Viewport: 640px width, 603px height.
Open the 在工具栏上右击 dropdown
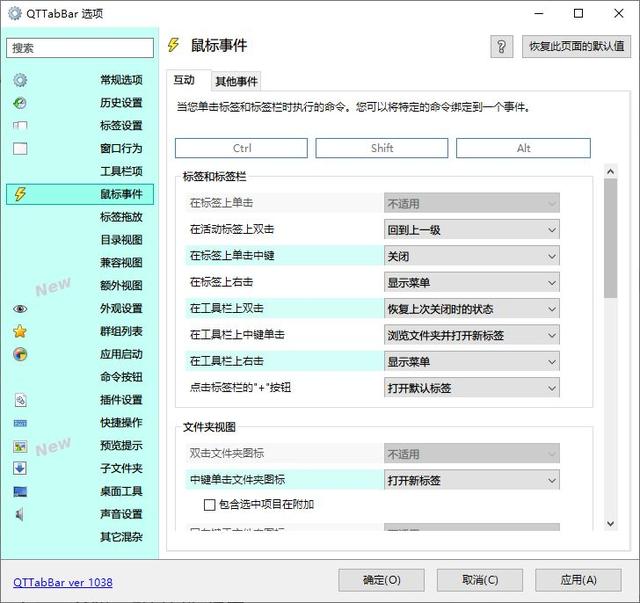coord(471,361)
